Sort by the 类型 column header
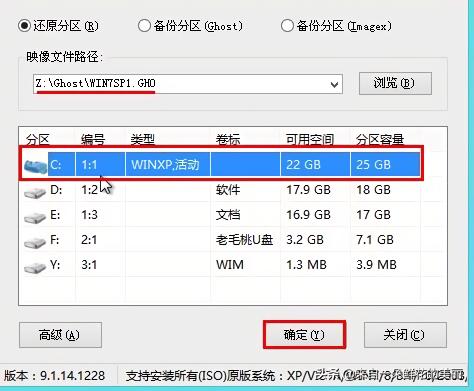This screenshot has width=474, height=391. pyautogui.click(x=143, y=139)
